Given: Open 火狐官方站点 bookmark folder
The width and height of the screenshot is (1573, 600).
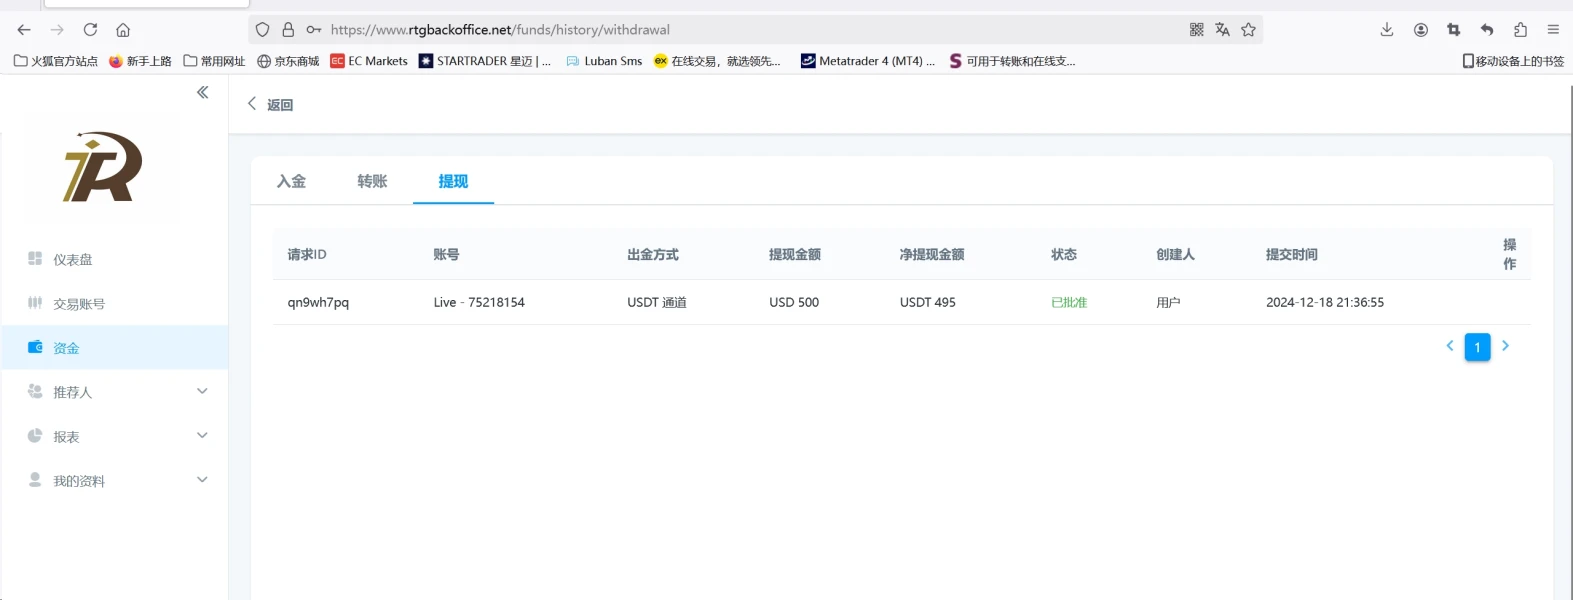Looking at the screenshot, I should [56, 61].
